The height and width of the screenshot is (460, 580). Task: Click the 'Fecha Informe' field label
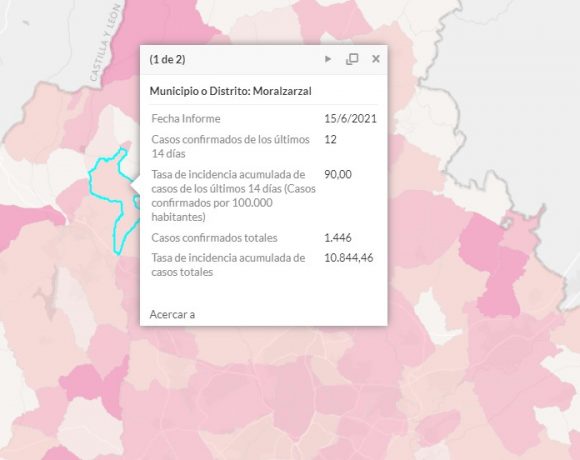coord(186,119)
